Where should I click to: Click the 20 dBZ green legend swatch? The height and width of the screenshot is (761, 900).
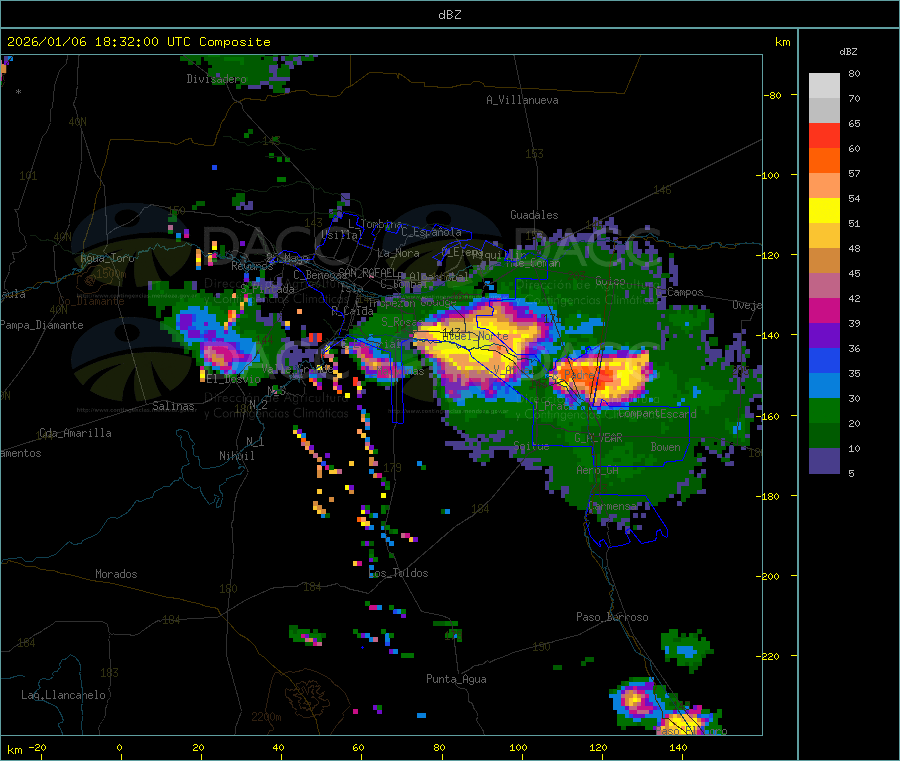[x=824, y=410]
